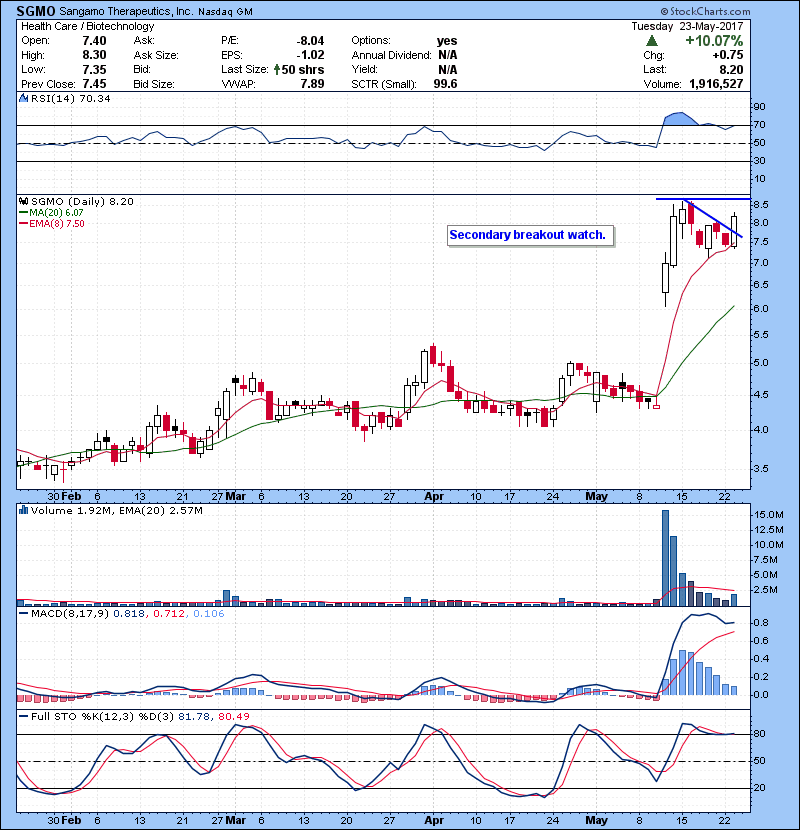The height and width of the screenshot is (830, 800).
Task: Click the MACD signal value 0.712
Action: click(x=169, y=614)
